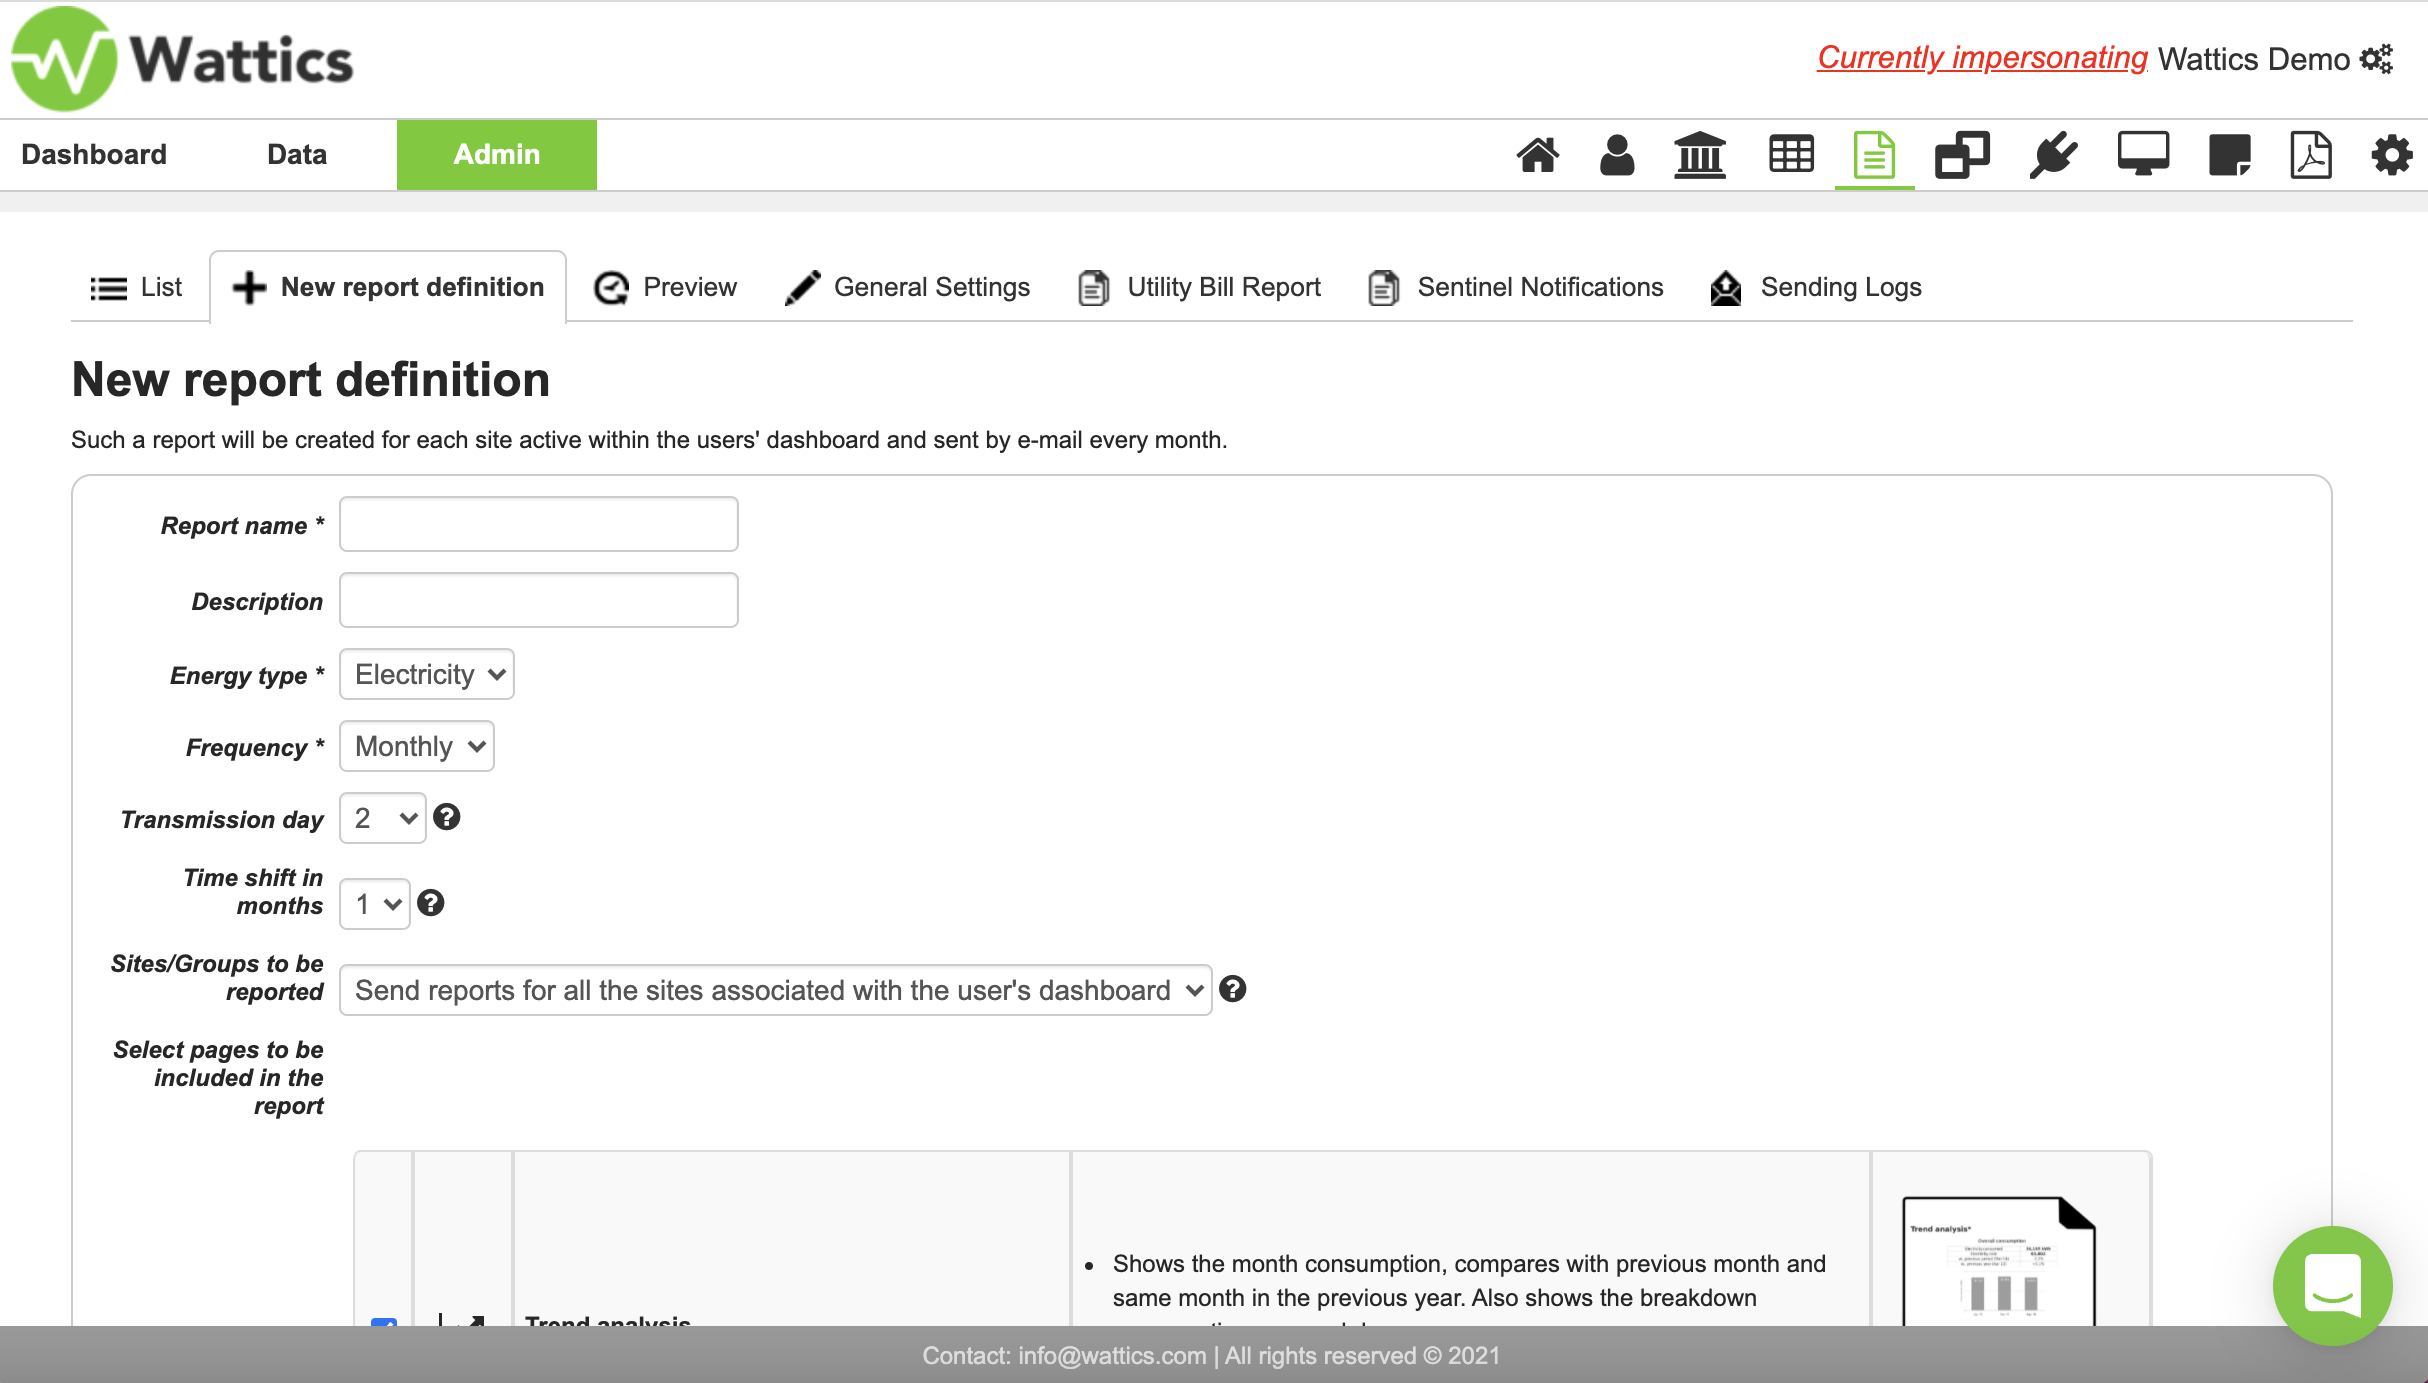Click the Report name input field
The height and width of the screenshot is (1383, 2428).
pyautogui.click(x=538, y=524)
